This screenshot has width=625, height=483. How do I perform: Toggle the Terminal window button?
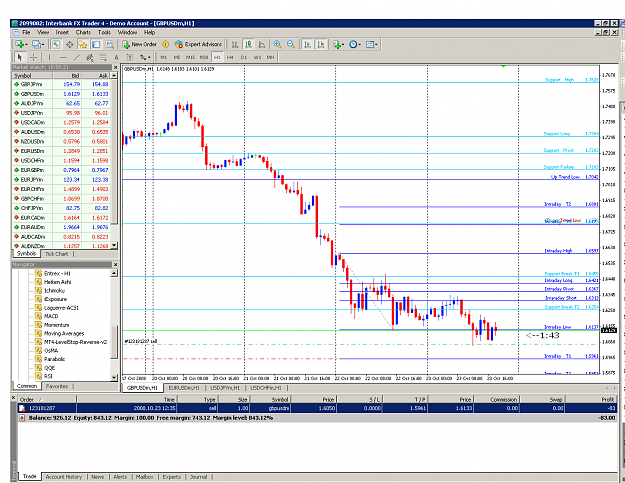[96, 44]
